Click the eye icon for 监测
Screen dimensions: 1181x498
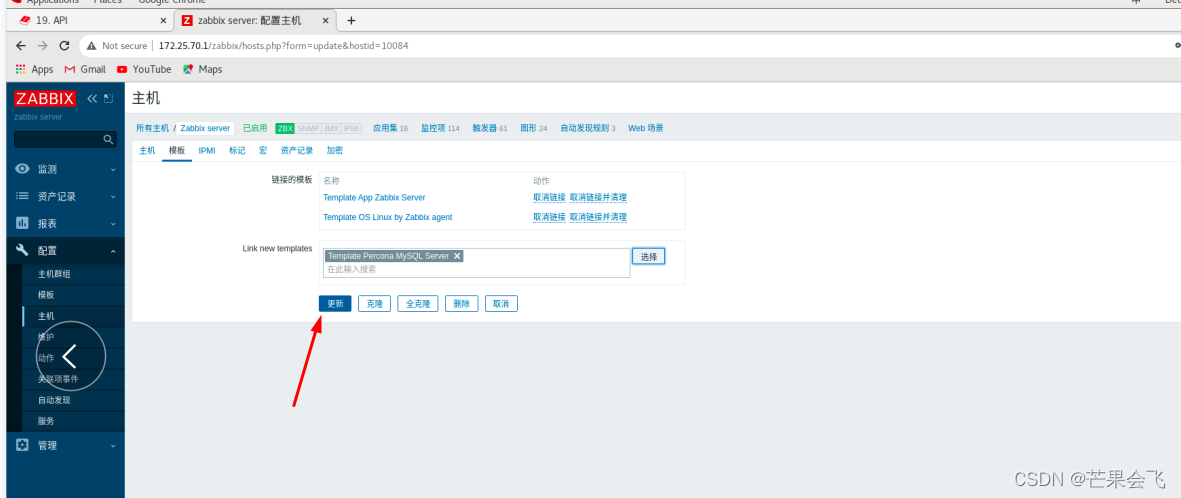(x=23, y=169)
